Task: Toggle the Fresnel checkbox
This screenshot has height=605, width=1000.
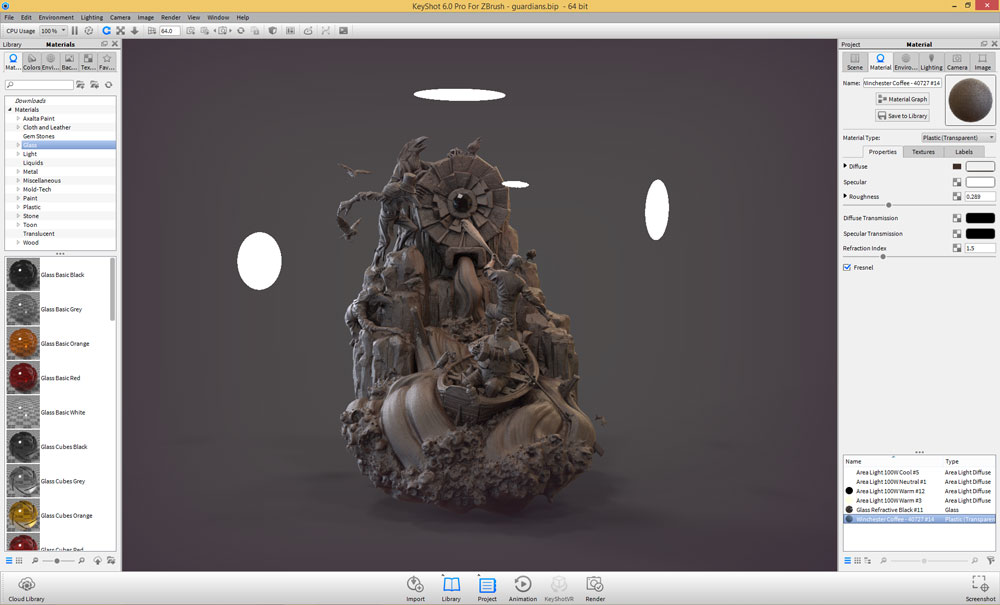Action: tap(847, 267)
